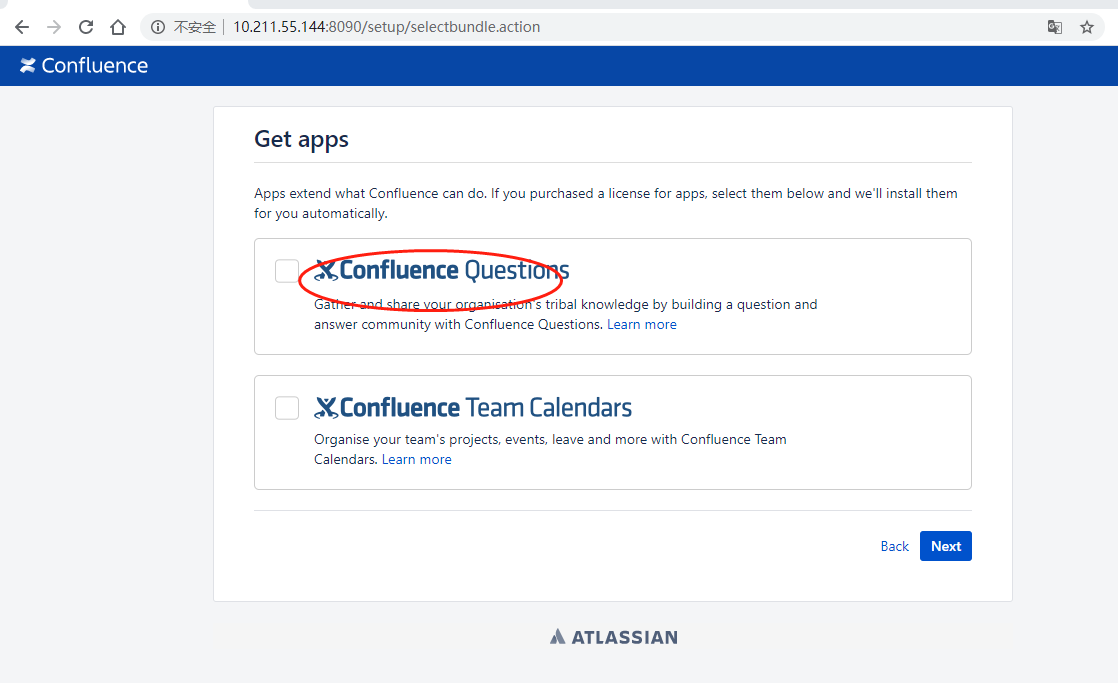Image resolution: width=1118 pixels, height=683 pixels.
Task: Click the Atlassian logo in the footer
Action: coord(613,637)
